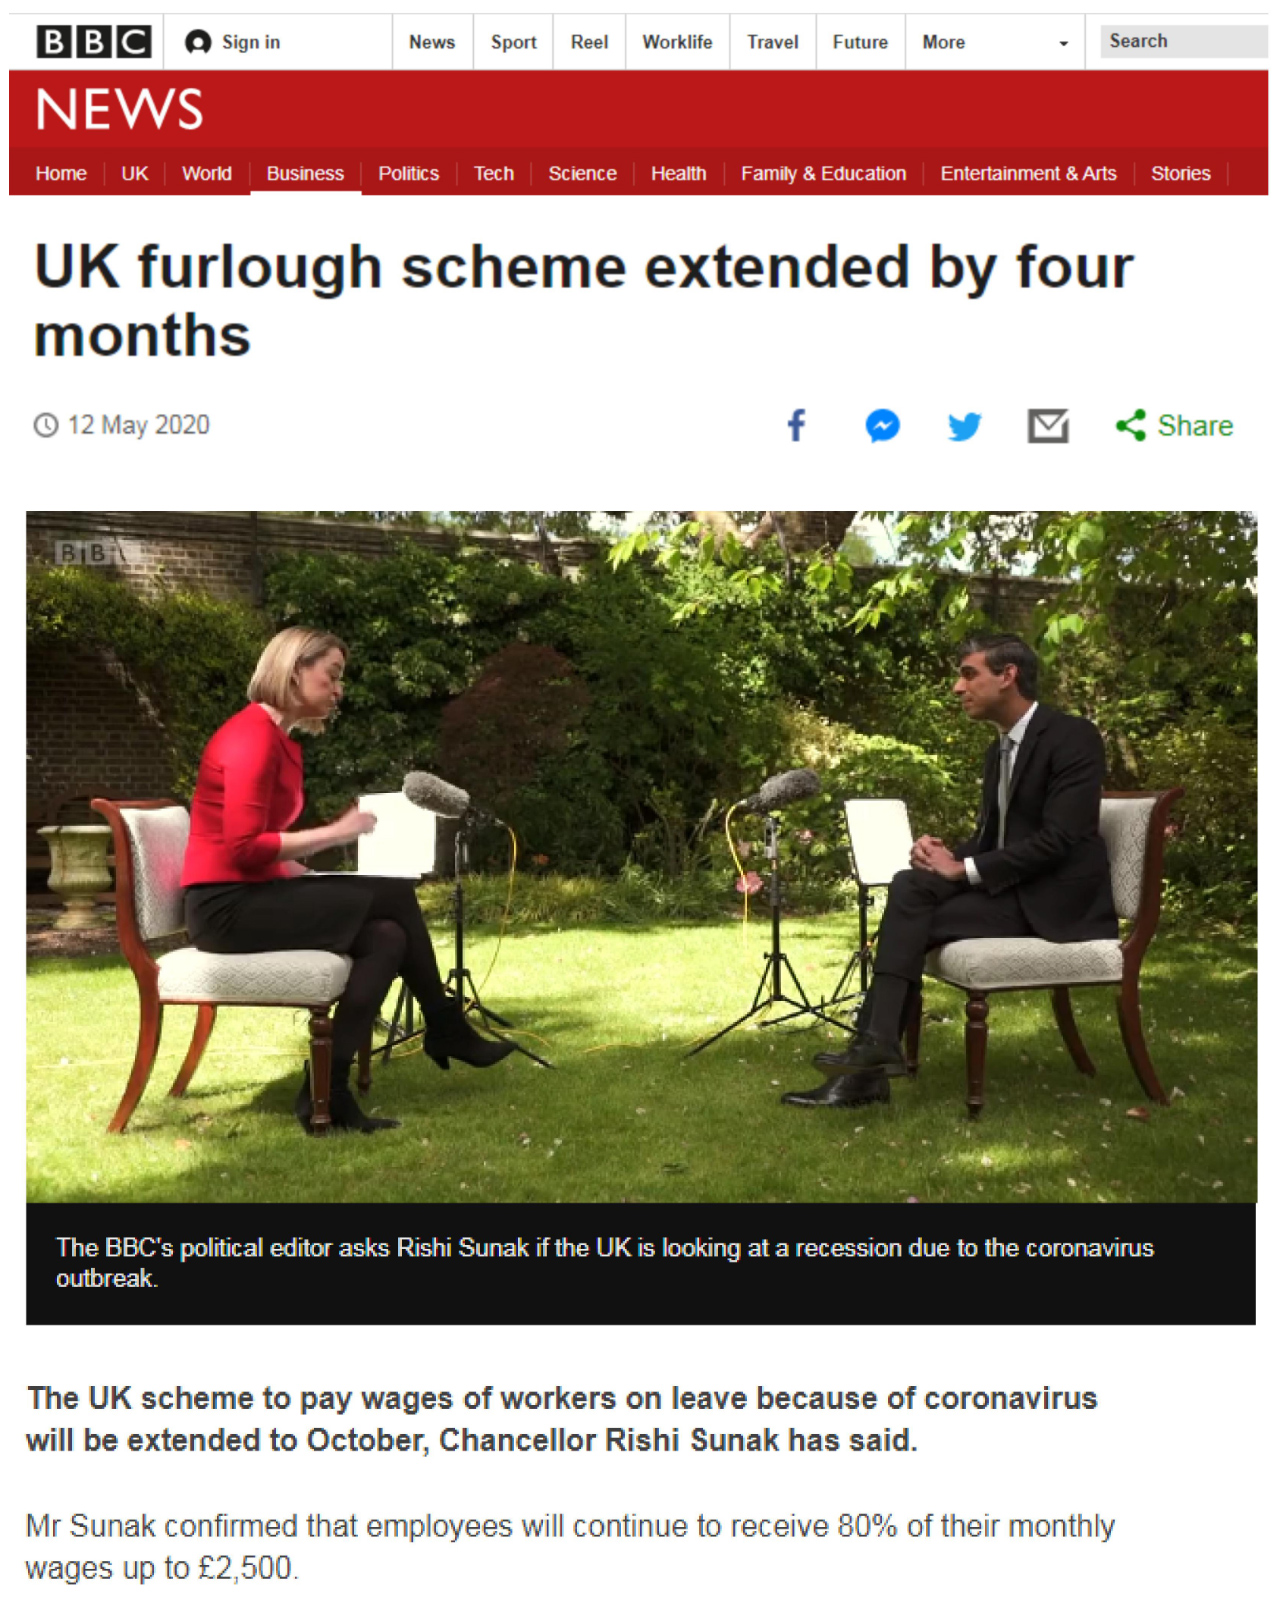Open the More menu

(943, 42)
